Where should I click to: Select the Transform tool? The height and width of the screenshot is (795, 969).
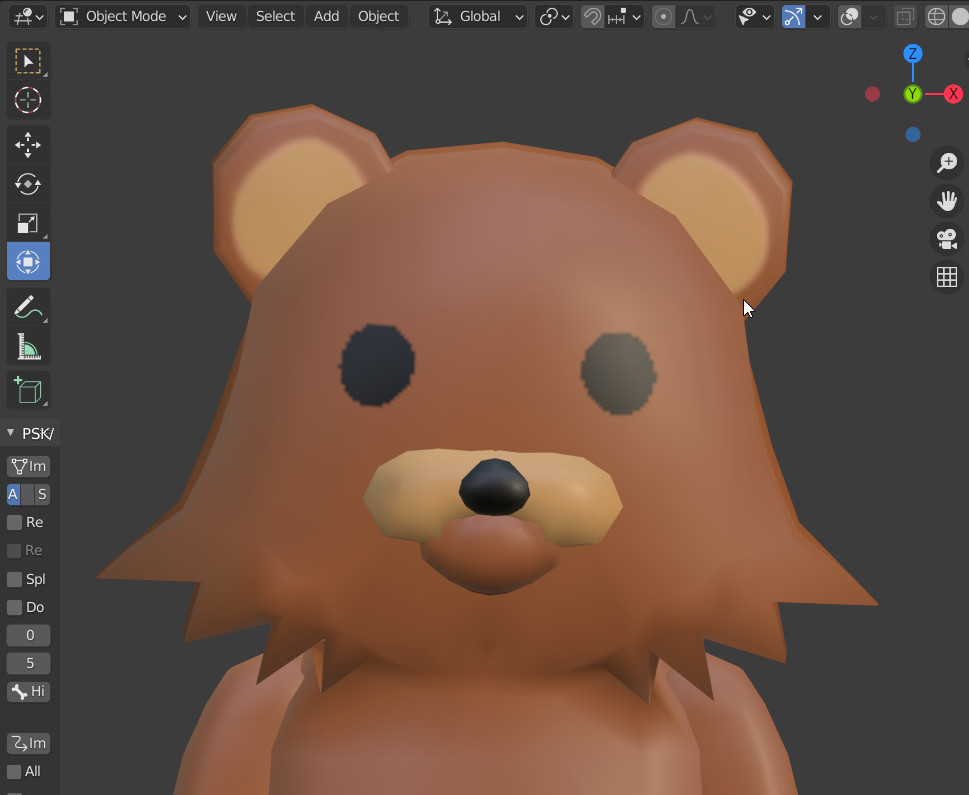point(28,261)
